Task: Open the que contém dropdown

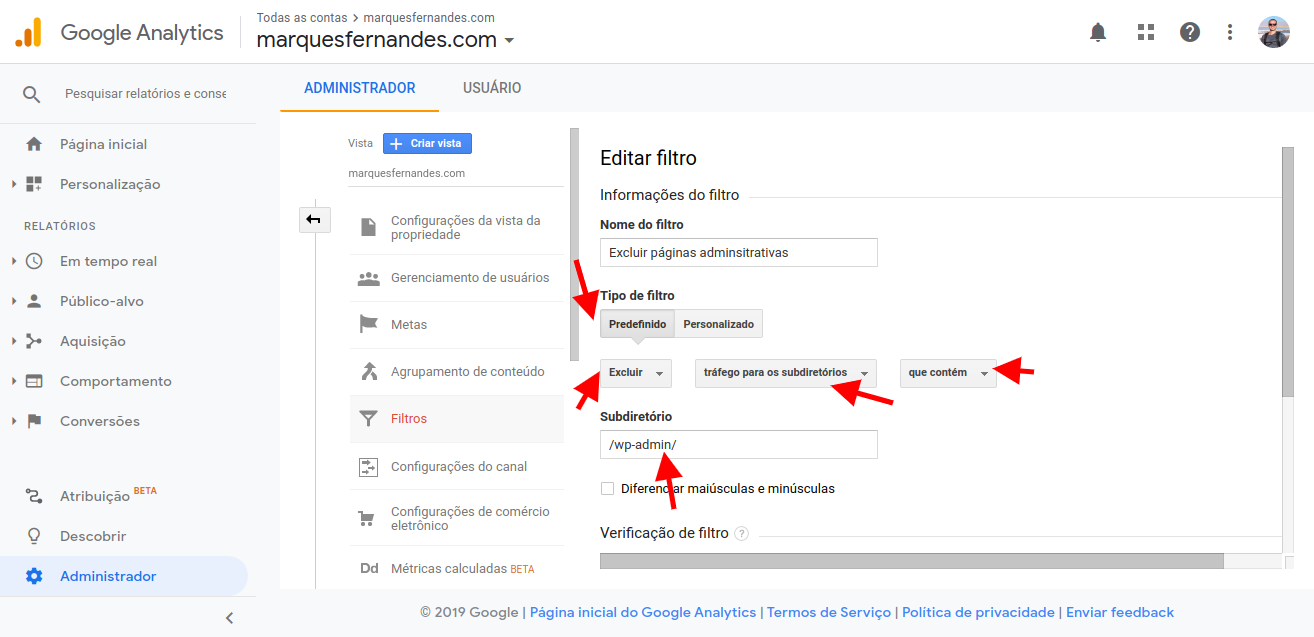Action: point(948,373)
